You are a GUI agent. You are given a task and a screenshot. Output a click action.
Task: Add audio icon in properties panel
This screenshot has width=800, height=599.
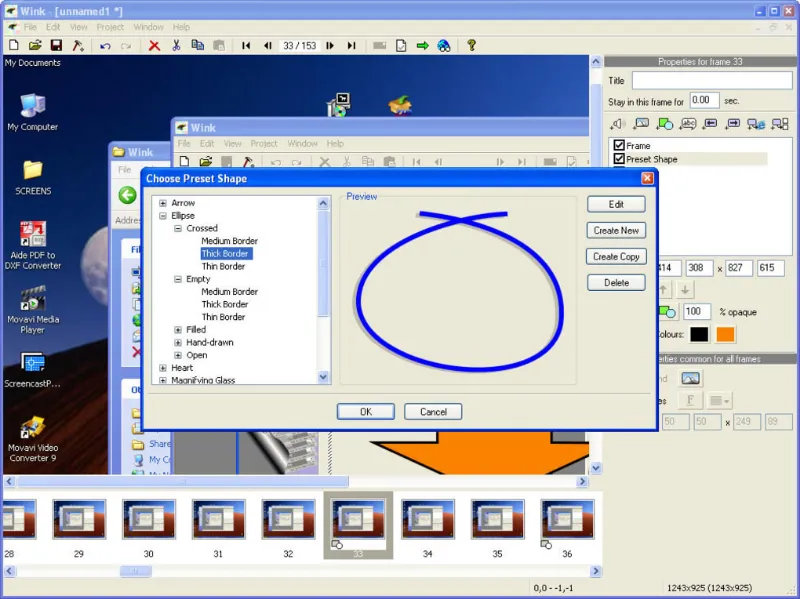point(618,123)
